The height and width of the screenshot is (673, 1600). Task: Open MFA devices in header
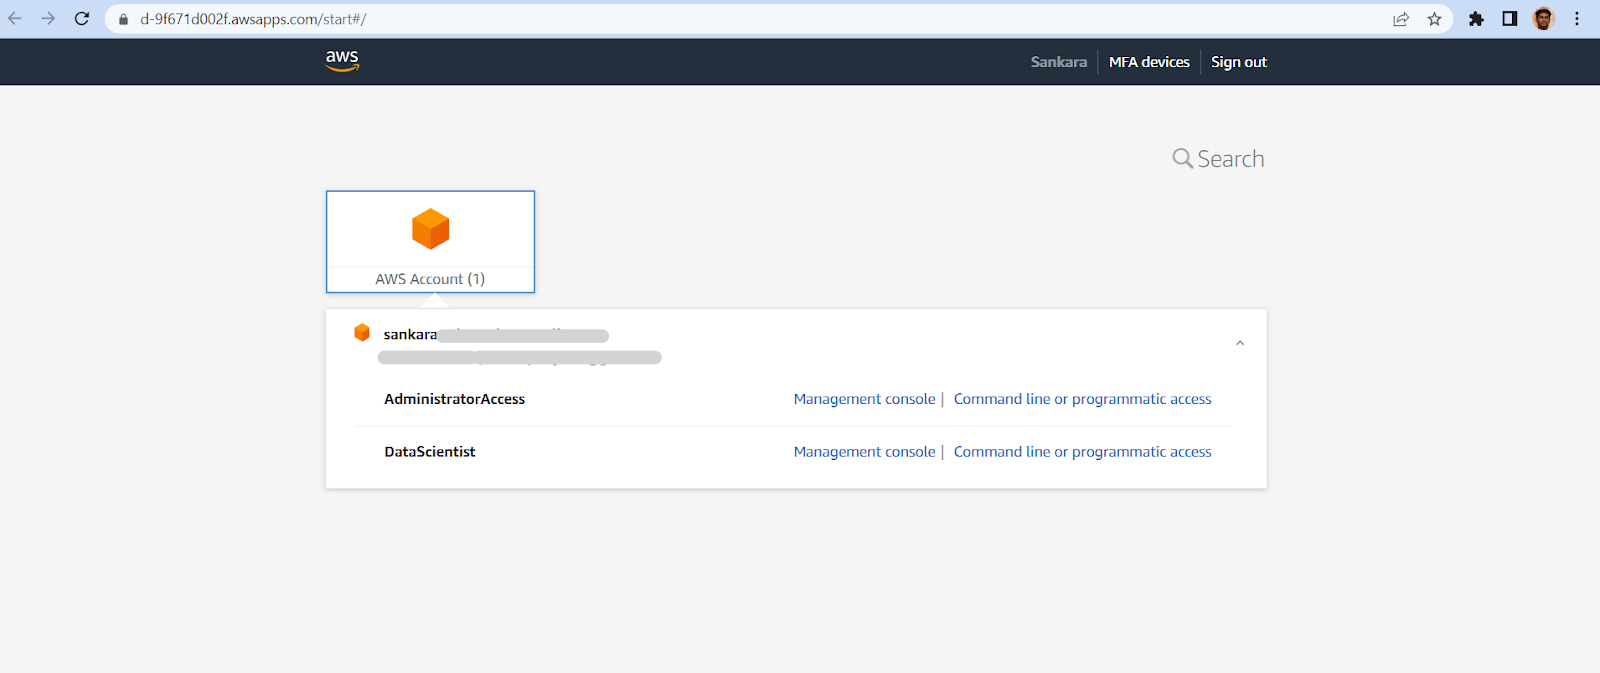[x=1149, y=62]
